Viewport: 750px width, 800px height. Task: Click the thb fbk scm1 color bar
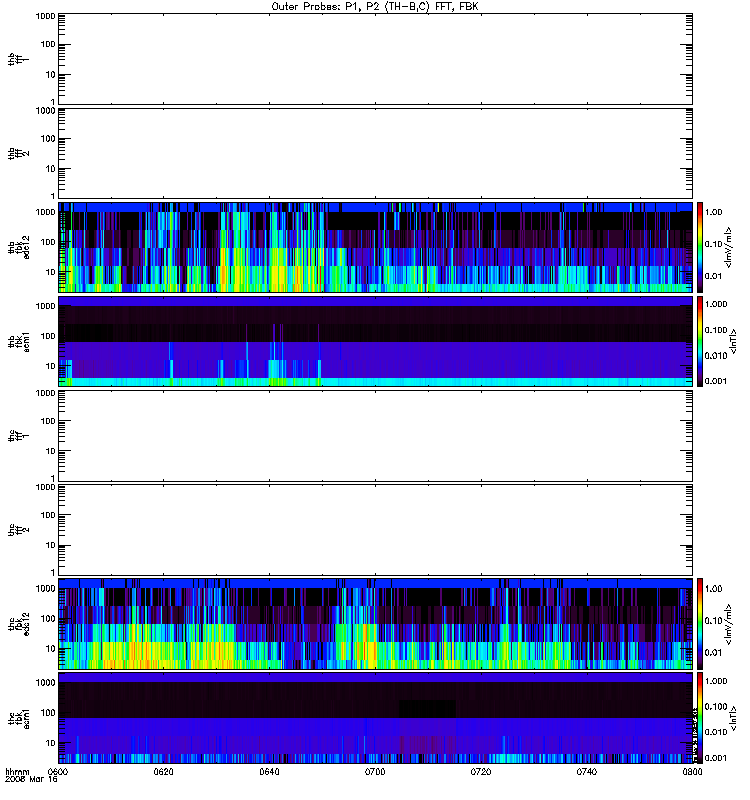[x=700, y=341]
